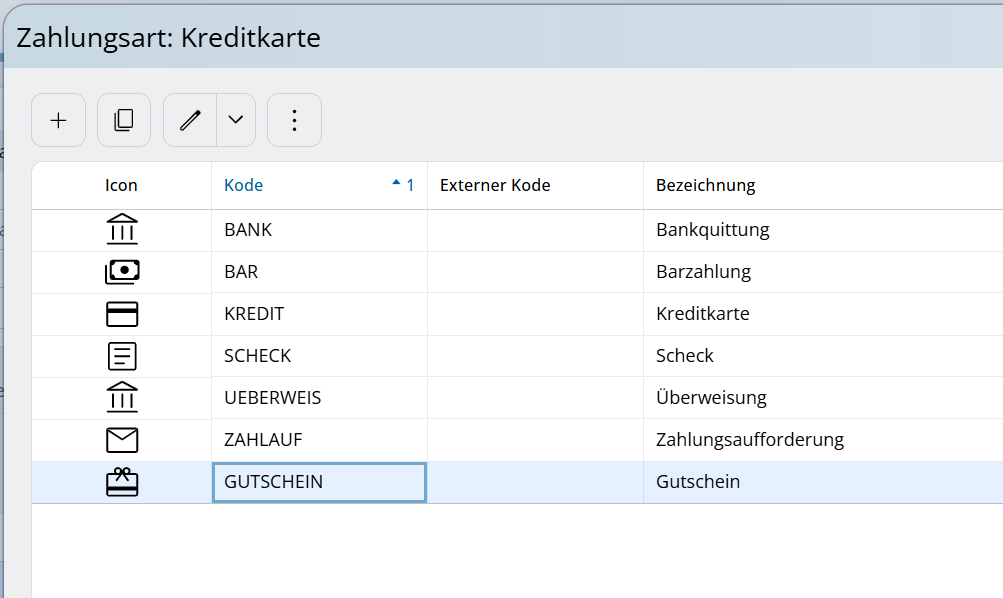1003x598 pixels.
Task: Click the Externer Kode column header
Action: coord(495,185)
